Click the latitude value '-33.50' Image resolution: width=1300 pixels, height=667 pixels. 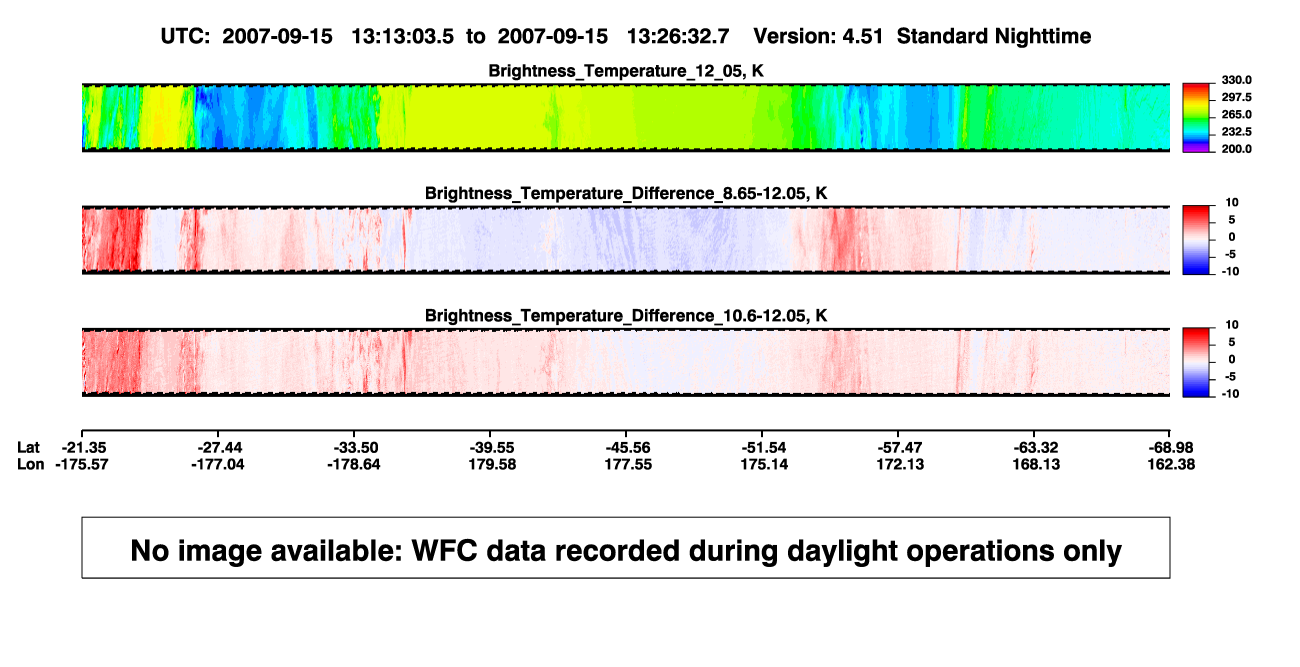coord(356,447)
